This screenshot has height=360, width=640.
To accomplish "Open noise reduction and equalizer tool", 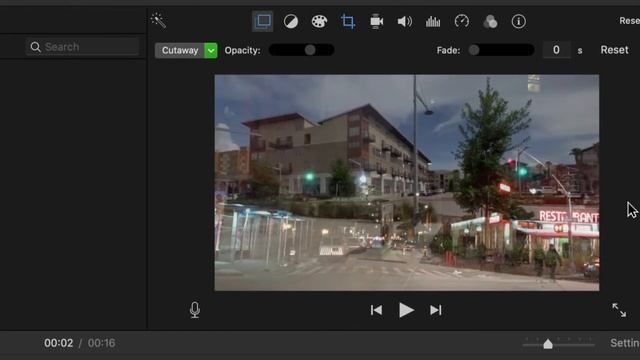I will point(433,21).
